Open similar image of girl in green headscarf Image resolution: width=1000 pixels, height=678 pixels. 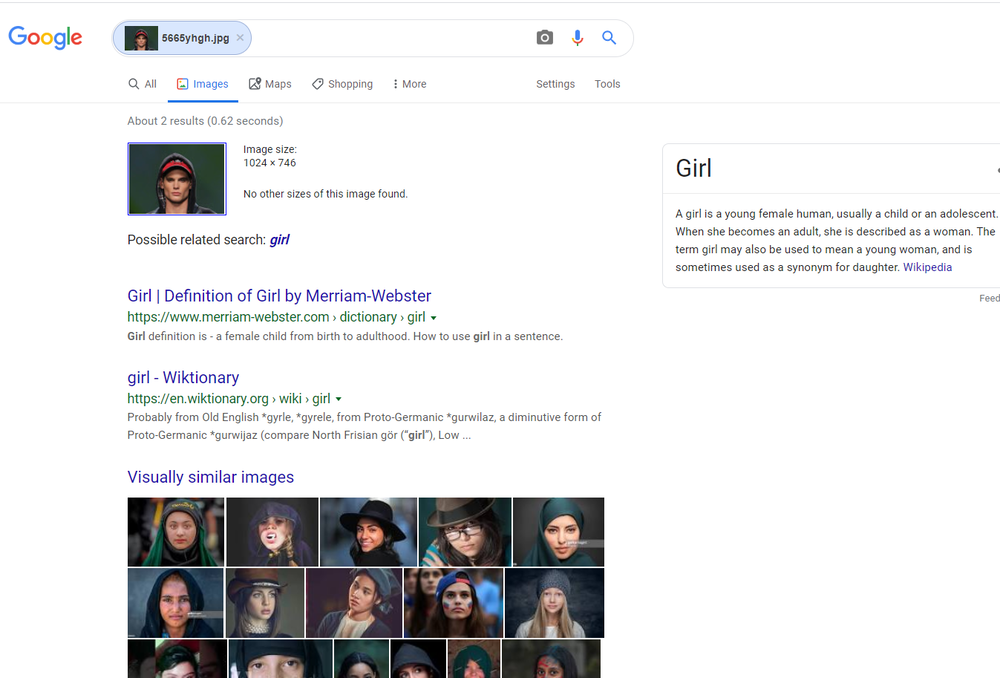[x=175, y=532]
